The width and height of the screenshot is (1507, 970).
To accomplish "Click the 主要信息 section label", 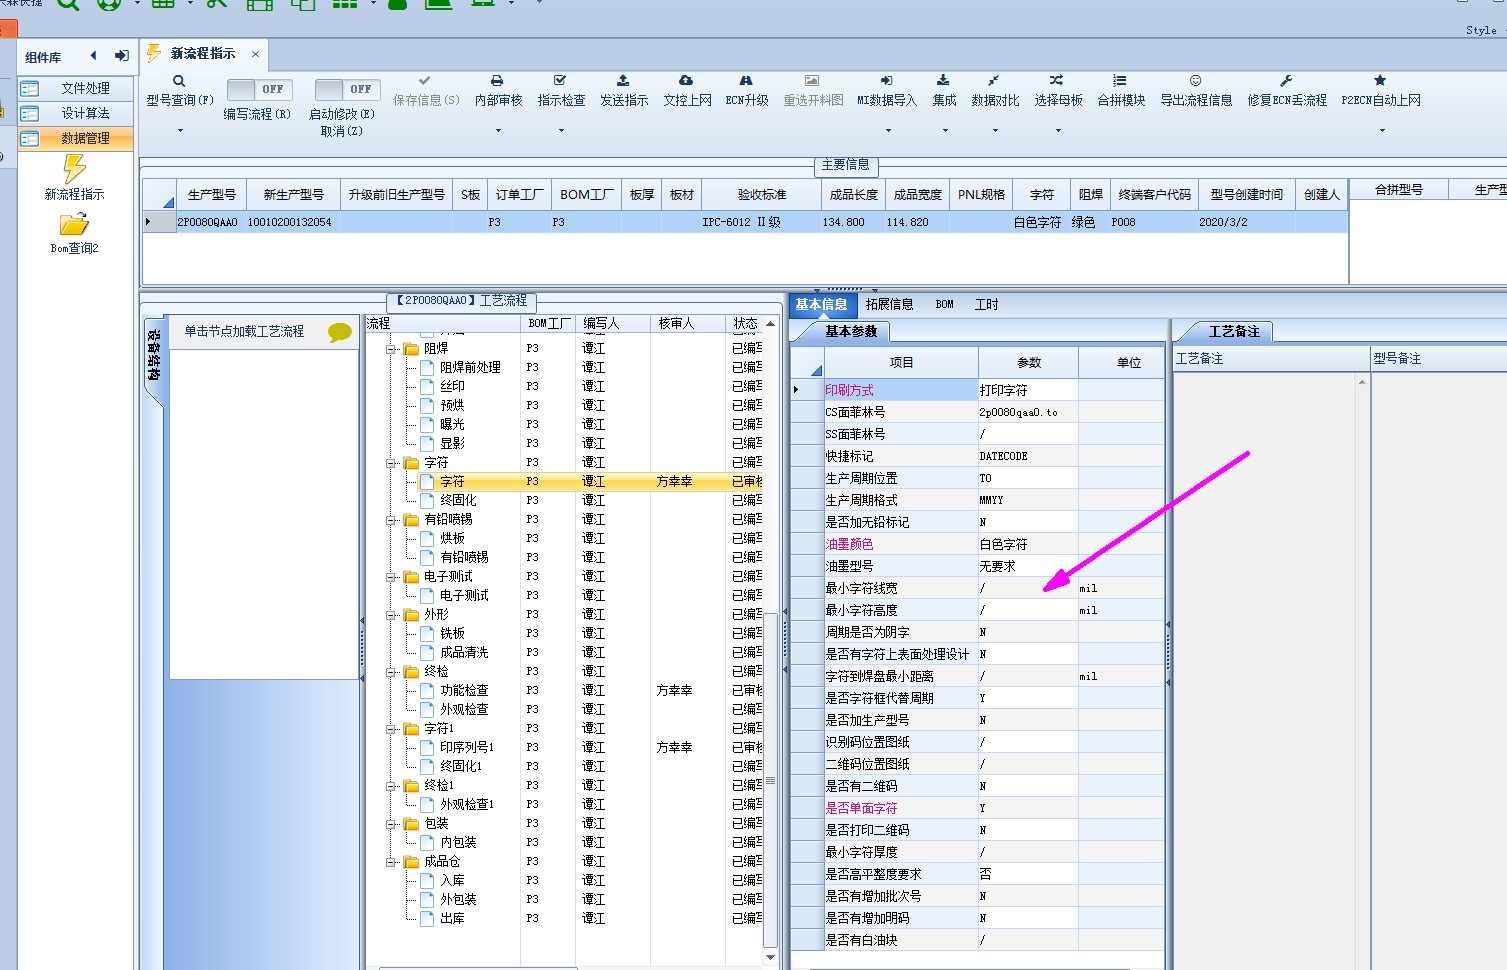I will [x=846, y=165].
